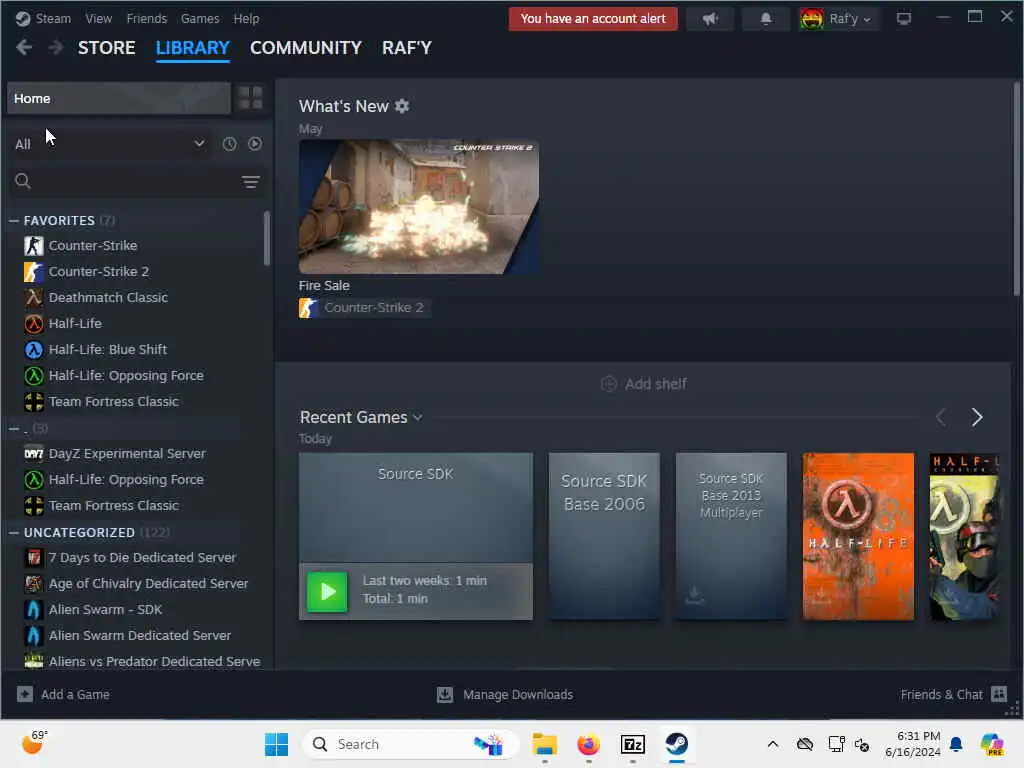This screenshot has width=1024, height=768.
Task: Open the RAF'Y profile tab
Action: [x=407, y=48]
